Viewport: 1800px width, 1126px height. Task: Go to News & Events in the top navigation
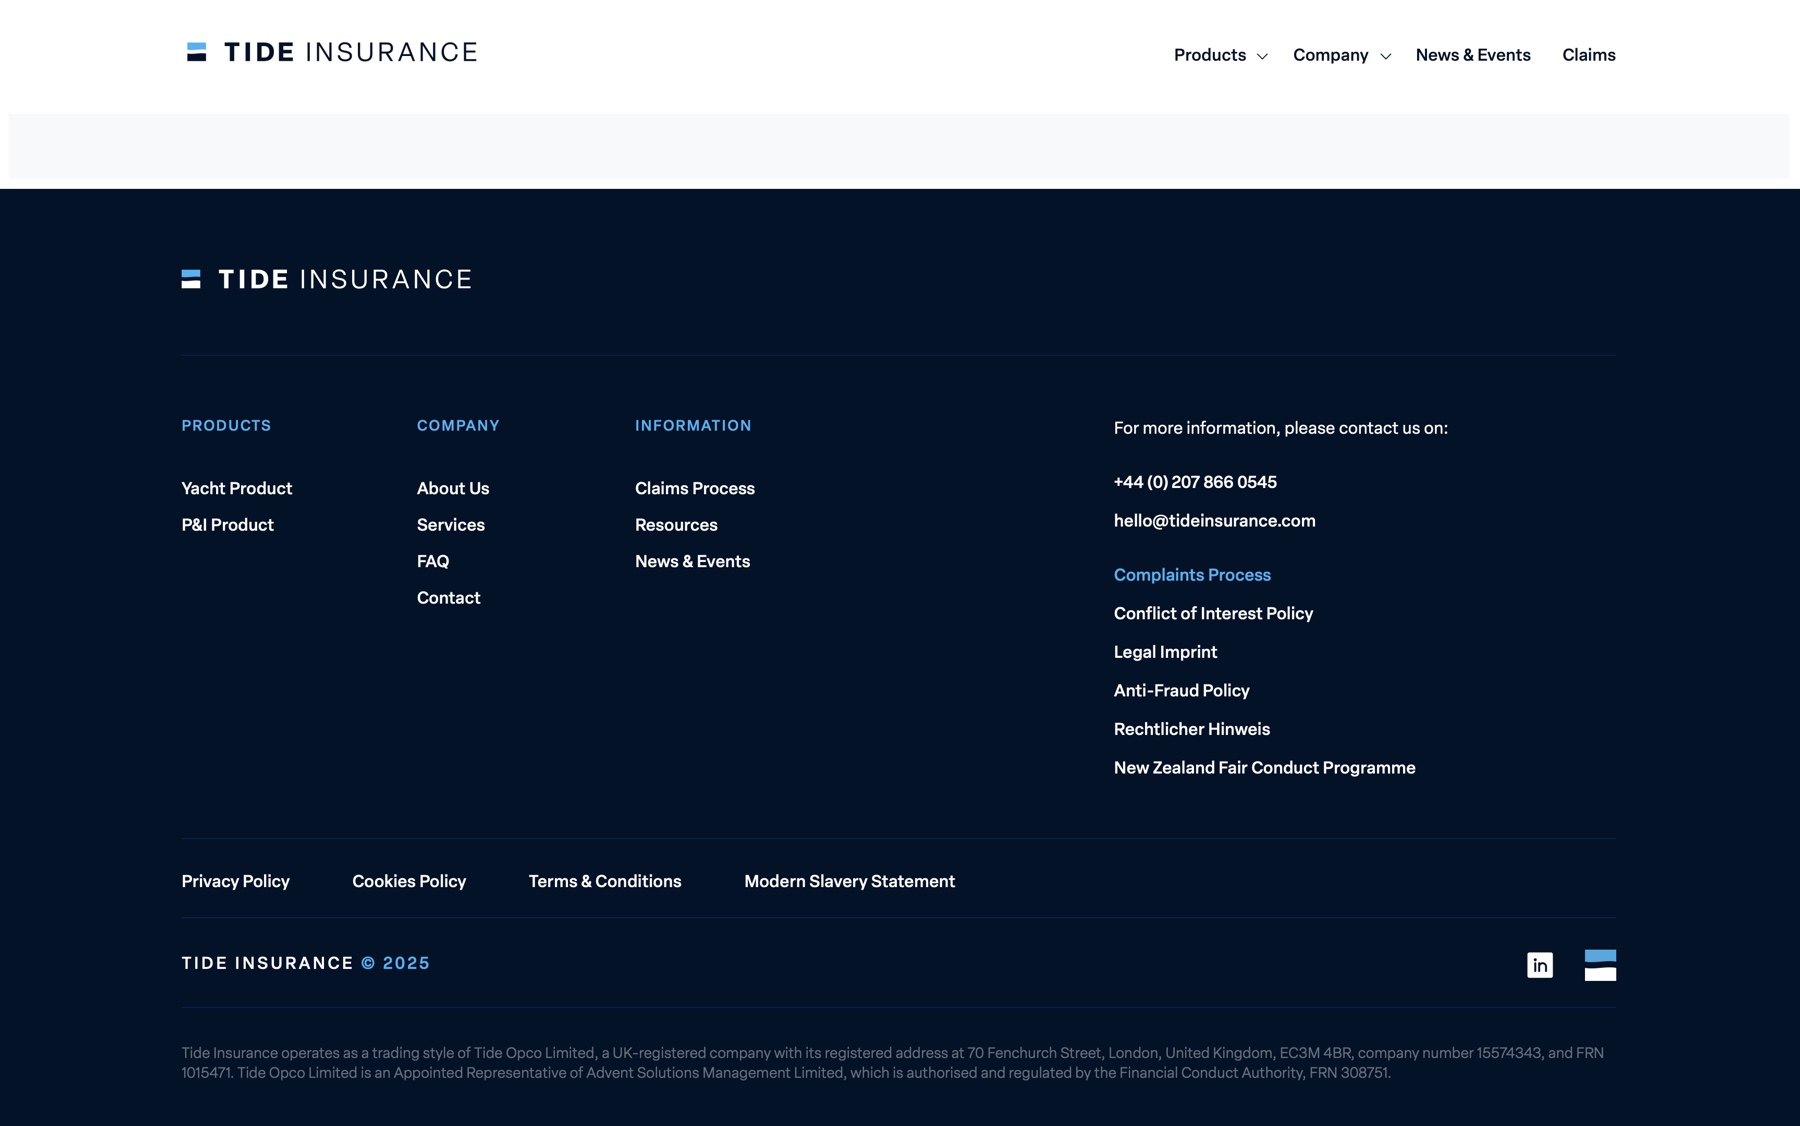pyautogui.click(x=1473, y=55)
